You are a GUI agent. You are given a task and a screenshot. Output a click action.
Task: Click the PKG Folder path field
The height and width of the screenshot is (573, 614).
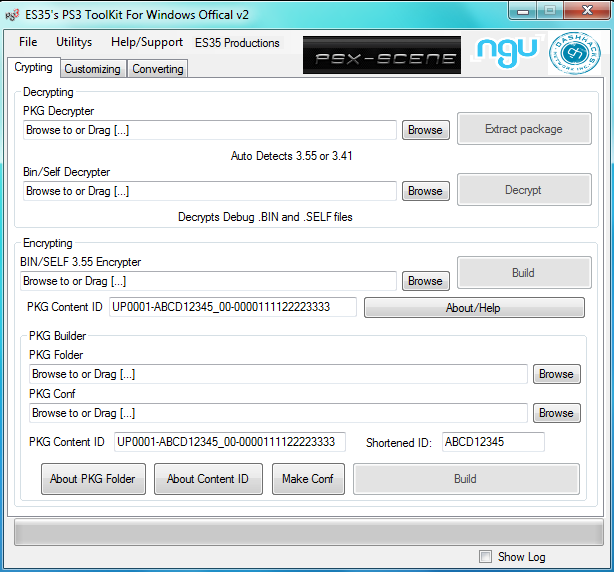point(278,374)
